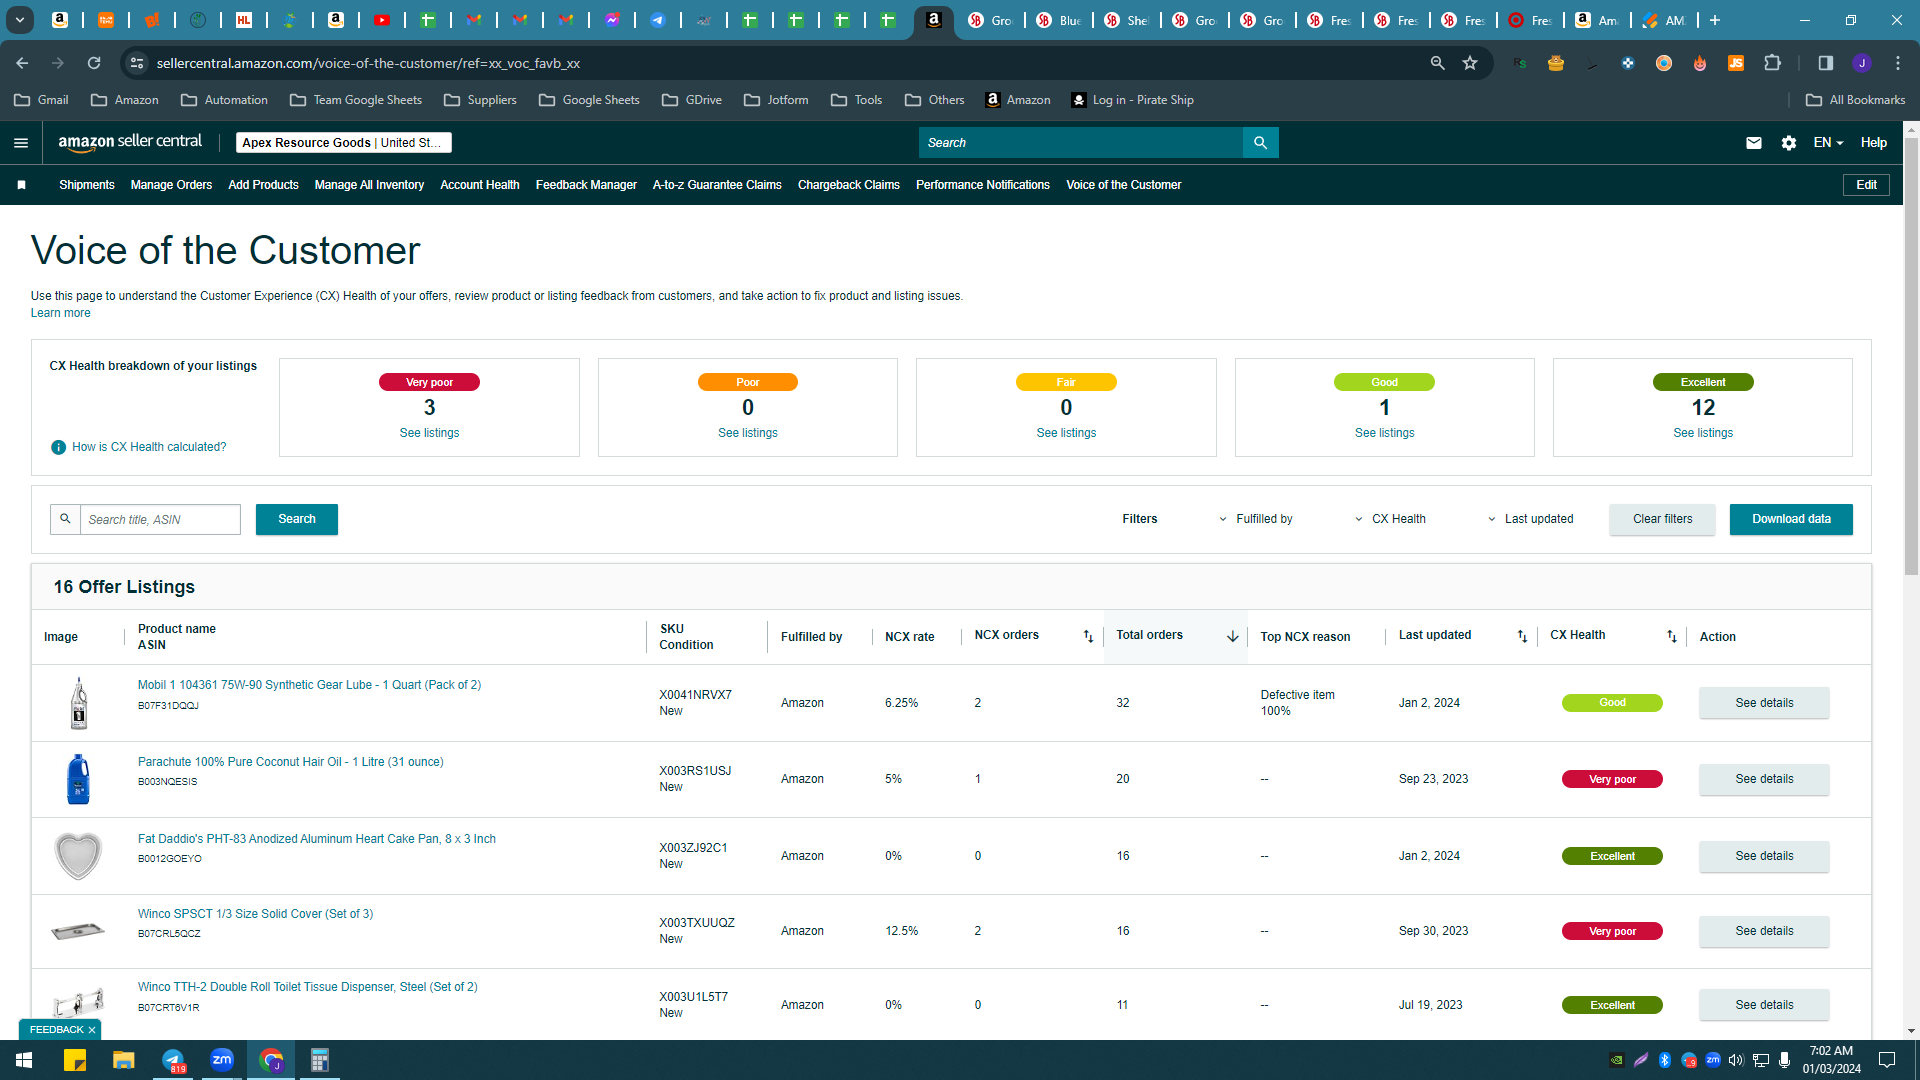Sort by CX Health column arrows
Image resolution: width=1920 pixels, height=1080 pixels.
(x=1671, y=636)
